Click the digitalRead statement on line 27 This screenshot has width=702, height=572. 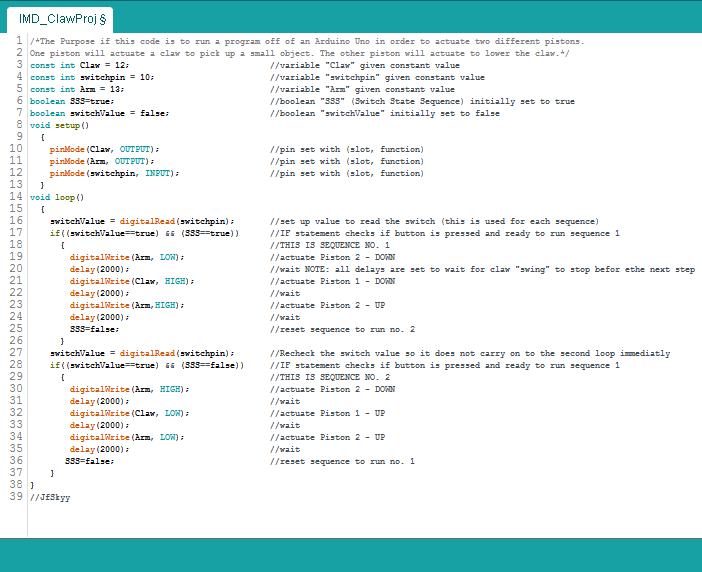pyautogui.click(x=142, y=354)
